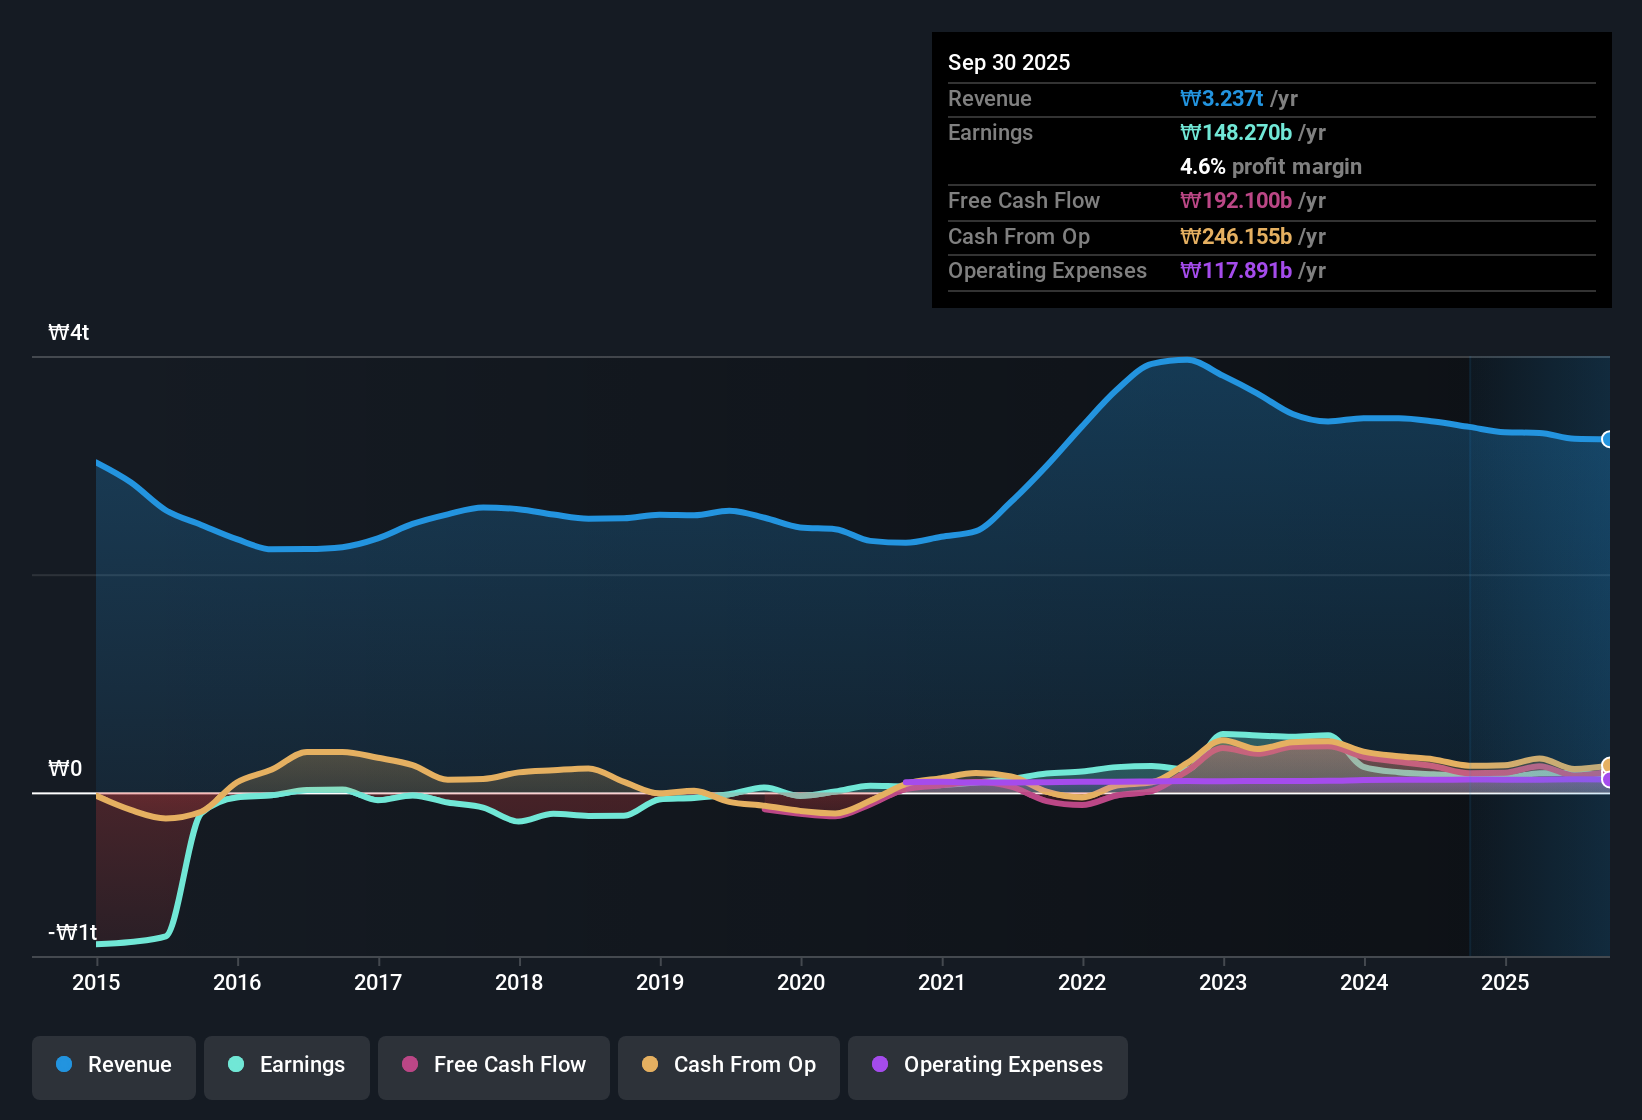
Task: Click the pink Free Cash Flow legend dot
Action: [x=408, y=1065]
